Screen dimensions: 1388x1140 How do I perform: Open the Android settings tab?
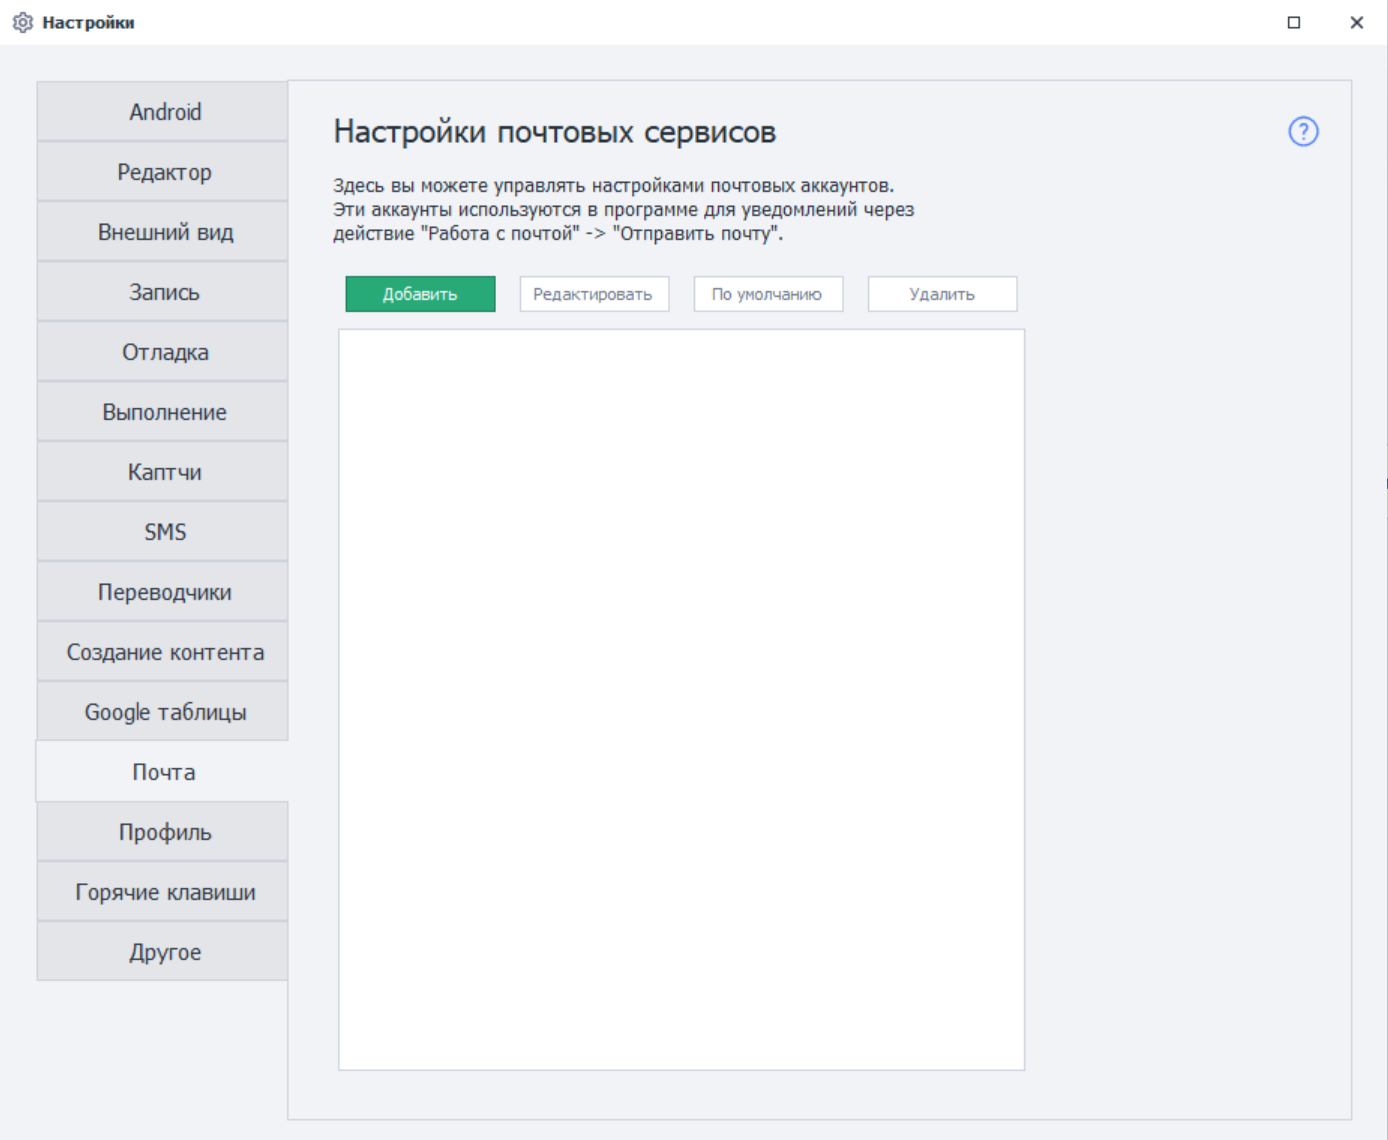tap(163, 112)
